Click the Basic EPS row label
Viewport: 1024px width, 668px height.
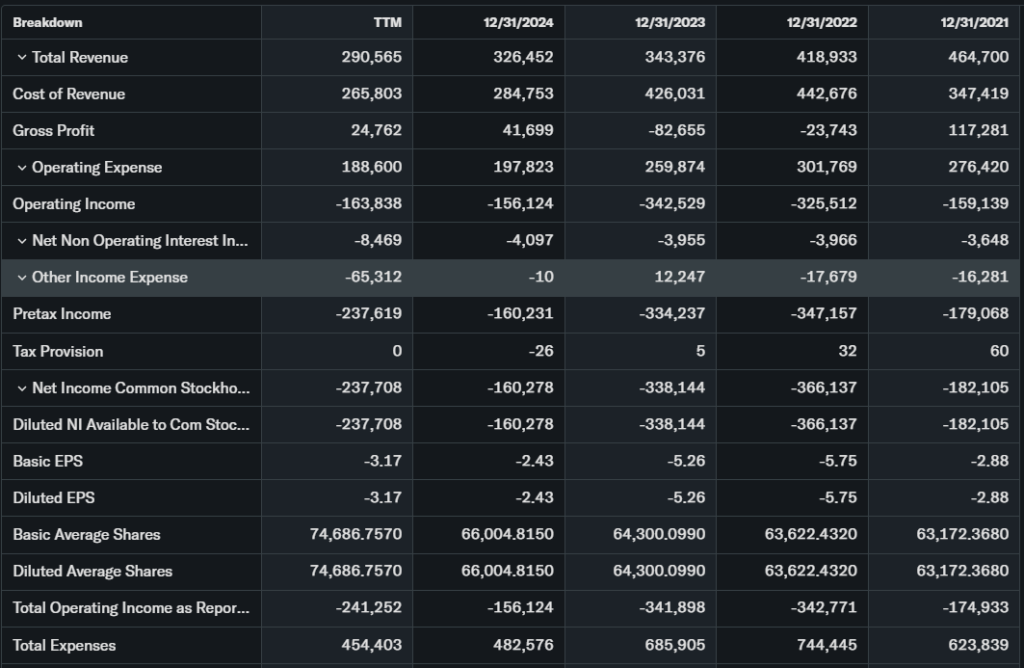coord(46,461)
